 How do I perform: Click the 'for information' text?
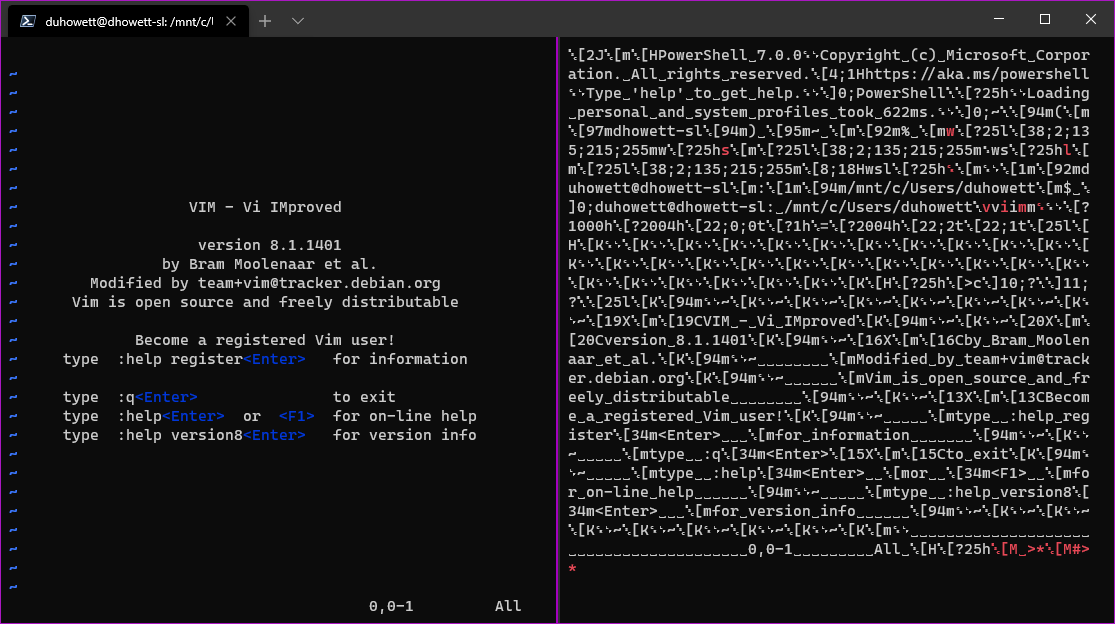tap(400, 359)
